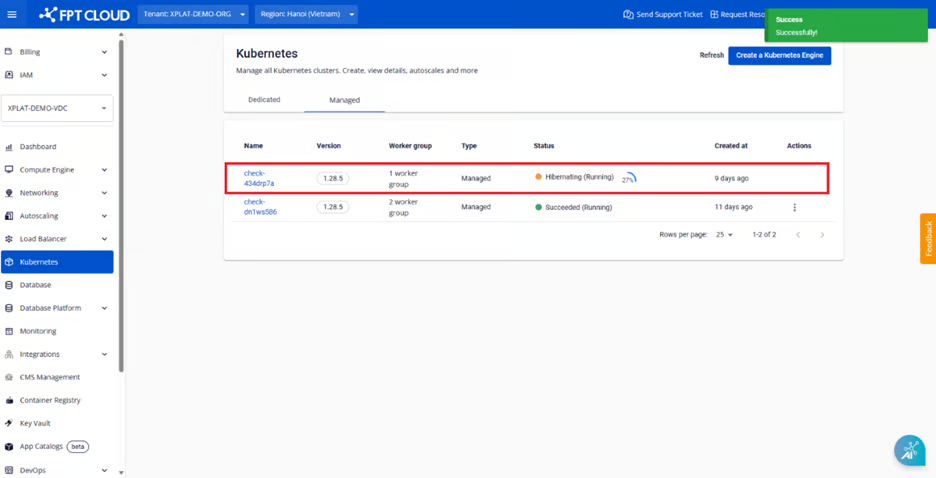
Task: Open the Key Vault sidebar item
Action: click(35, 423)
